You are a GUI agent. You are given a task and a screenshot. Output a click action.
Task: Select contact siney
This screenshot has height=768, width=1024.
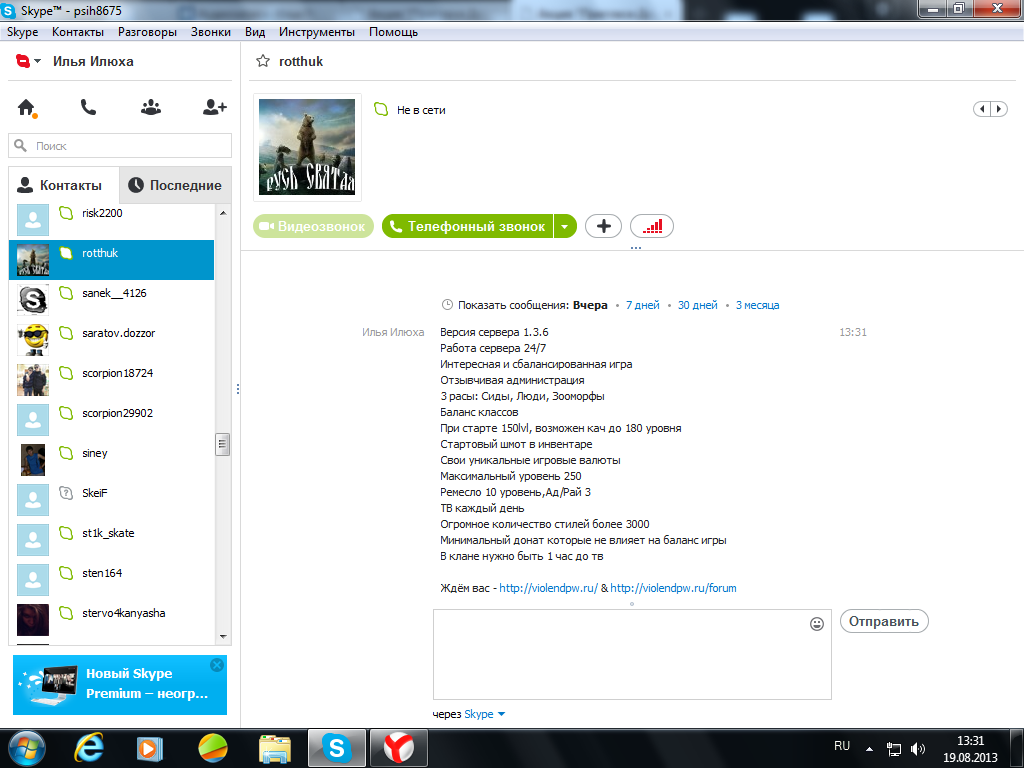pyautogui.click(x=112, y=460)
